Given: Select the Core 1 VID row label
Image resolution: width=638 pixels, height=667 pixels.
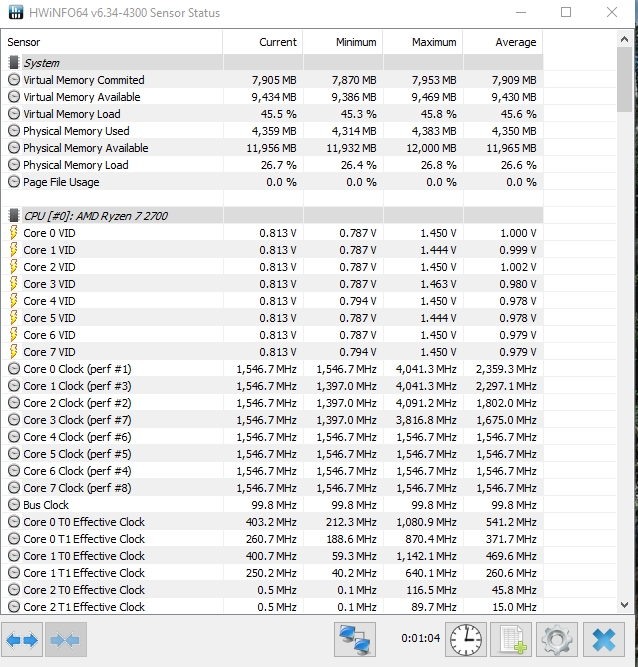Looking at the screenshot, I should click(x=49, y=250).
